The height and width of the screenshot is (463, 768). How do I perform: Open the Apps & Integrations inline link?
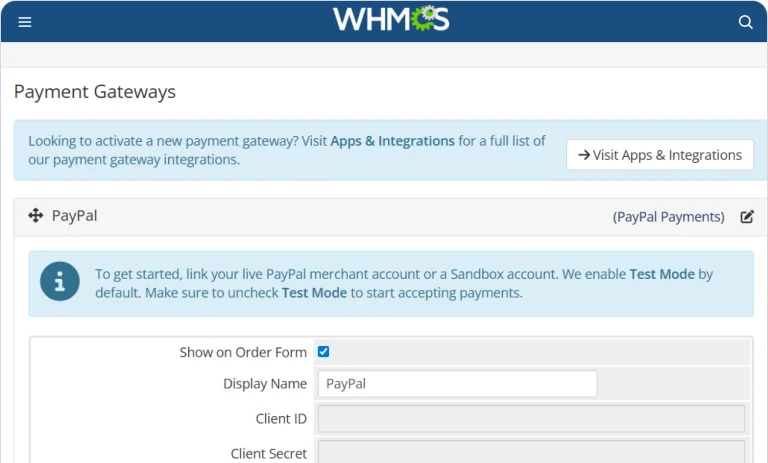392,141
